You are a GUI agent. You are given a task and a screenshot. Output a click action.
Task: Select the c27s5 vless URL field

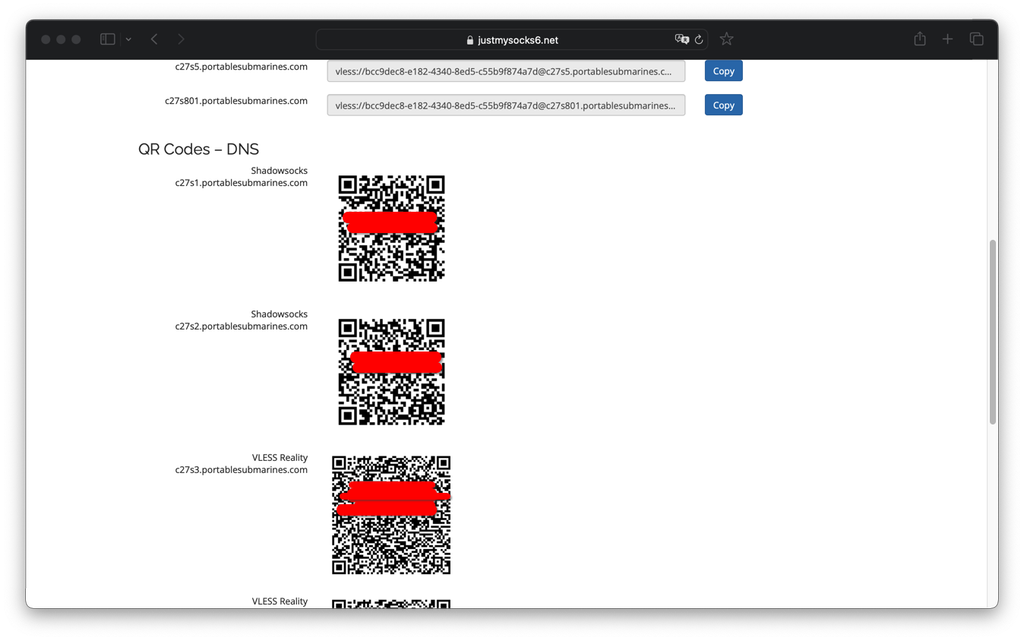[x=506, y=71]
